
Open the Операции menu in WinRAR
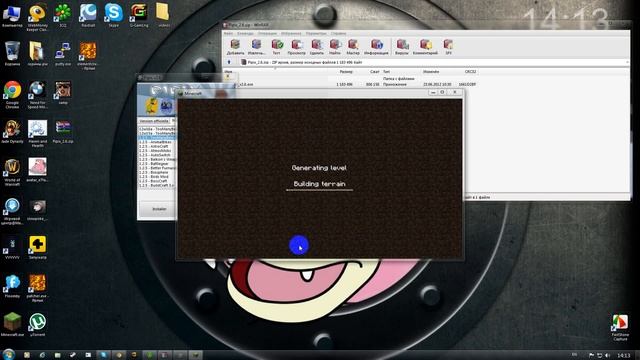click(x=267, y=33)
